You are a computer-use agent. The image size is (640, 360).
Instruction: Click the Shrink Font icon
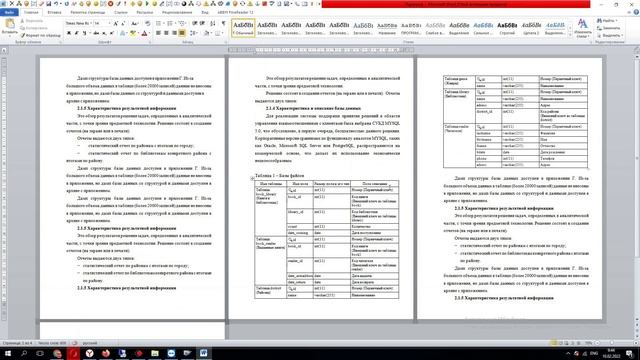(123, 23)
